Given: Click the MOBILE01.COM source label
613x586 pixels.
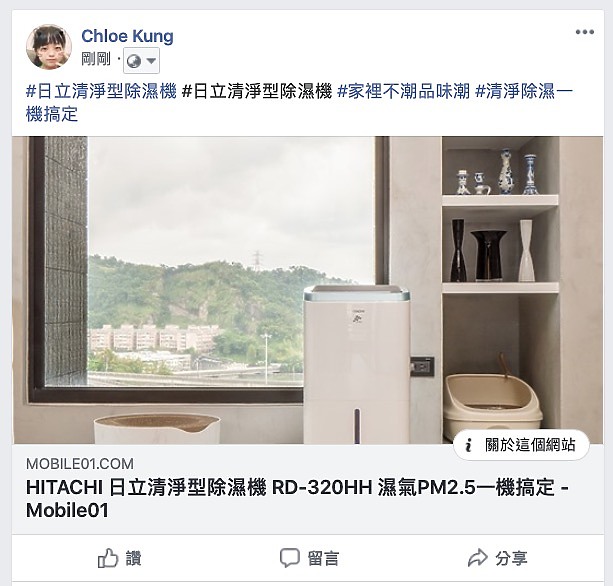Looking at the screenshot, I should point(80,464).
